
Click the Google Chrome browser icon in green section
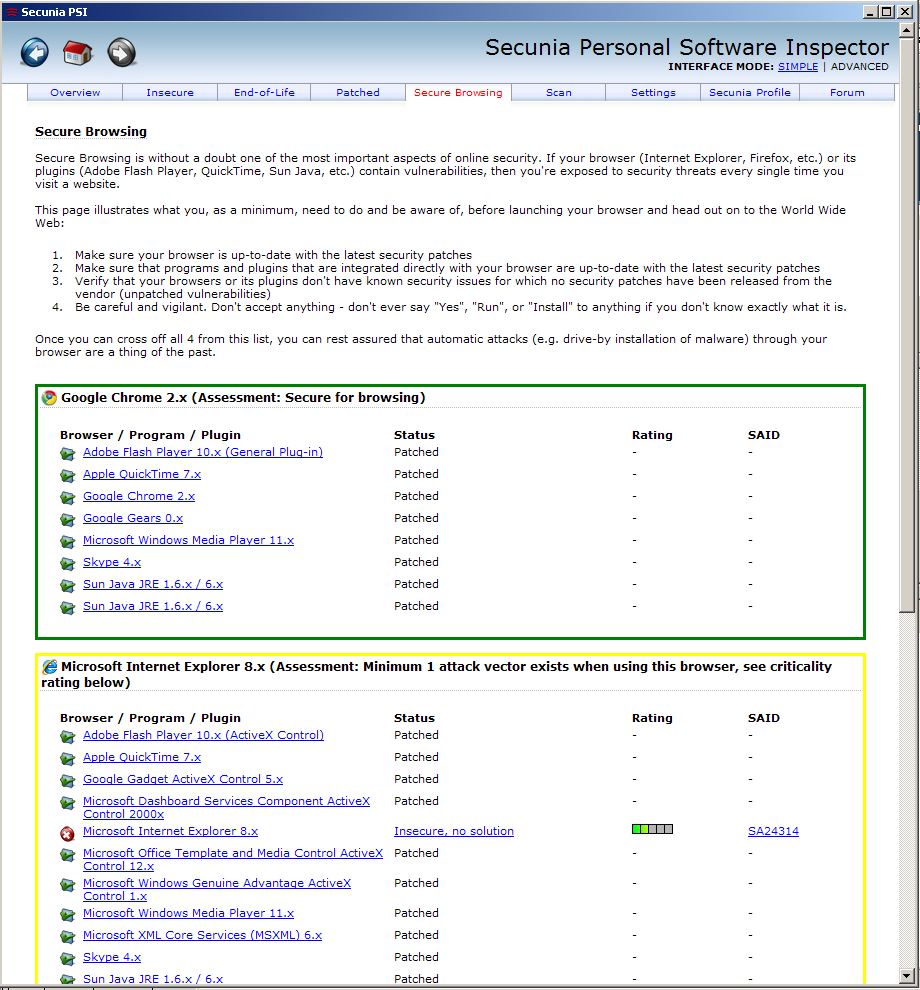coord(49,398)
